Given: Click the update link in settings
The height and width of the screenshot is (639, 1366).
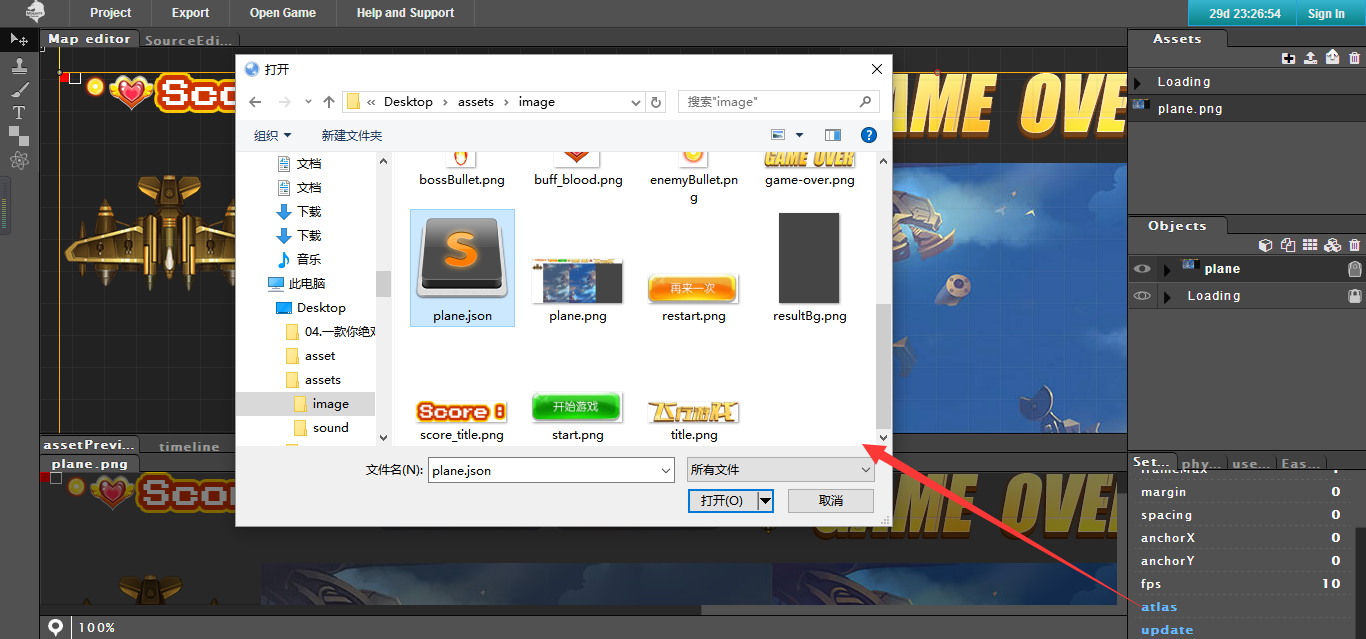Looking at the screenshot, I should point(1167,630).
